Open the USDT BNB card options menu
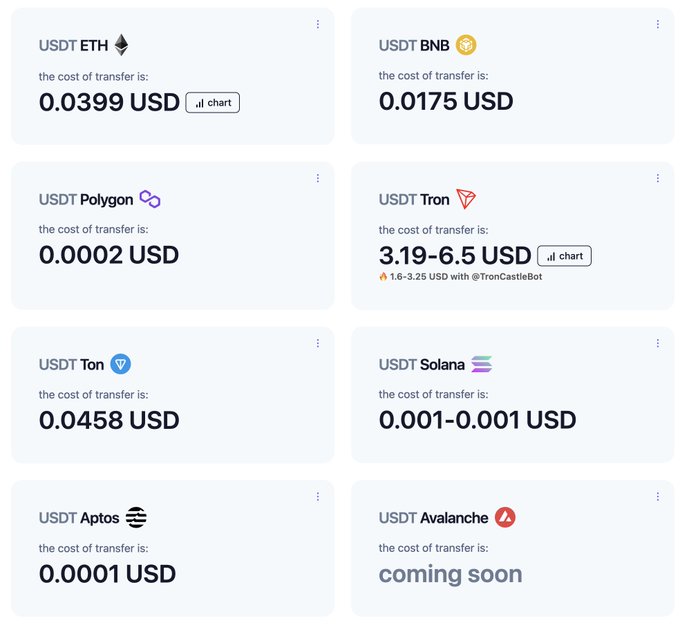Screen dimensions: 680x625 click(657, 24)
